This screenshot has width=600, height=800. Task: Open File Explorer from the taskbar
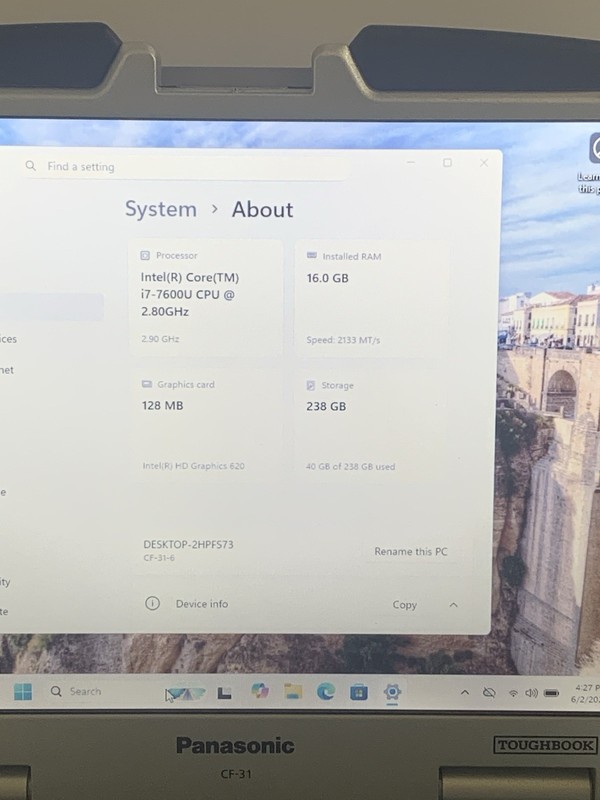pos(293,691)
